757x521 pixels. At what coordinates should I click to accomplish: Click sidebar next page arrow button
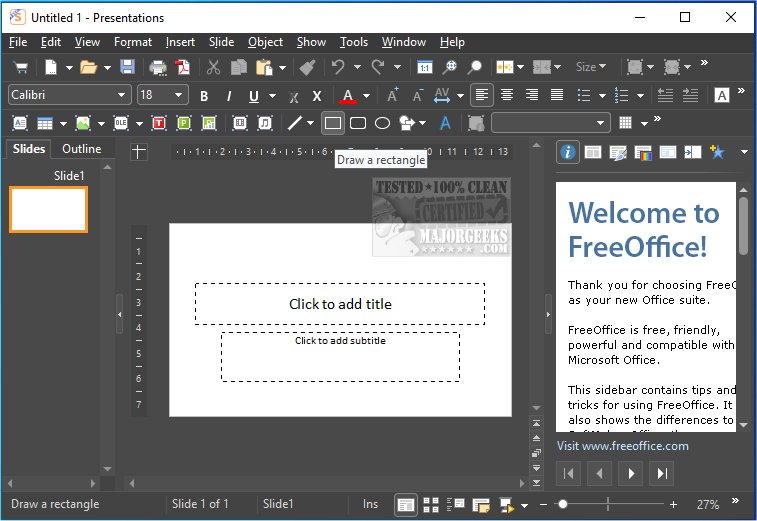[x=631, y=473]
